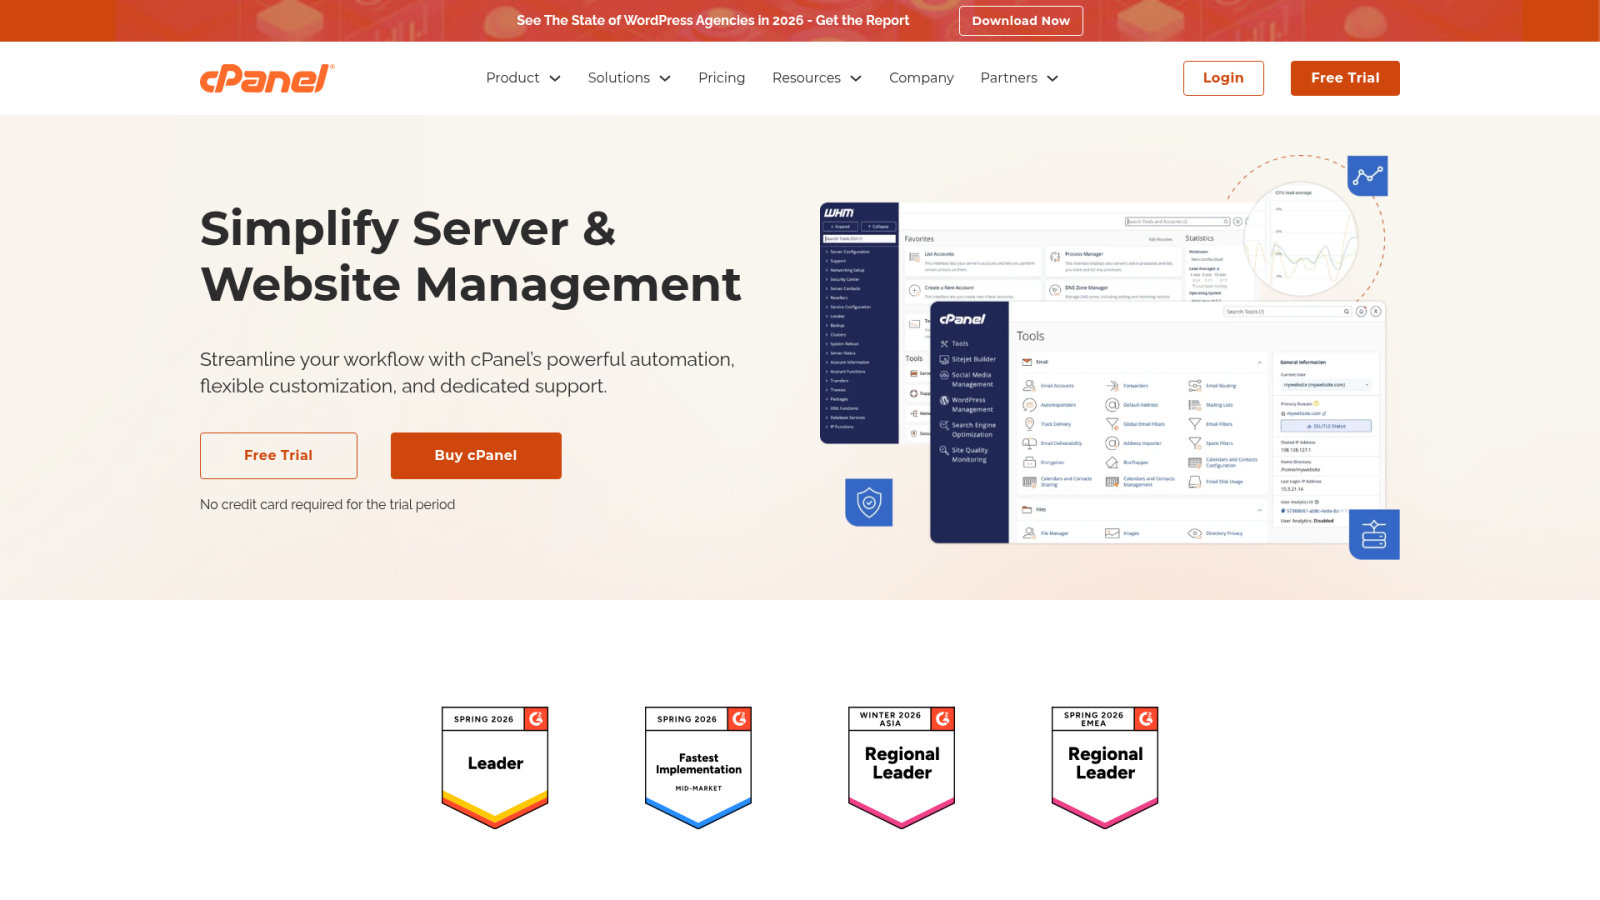Image resolution: width=1600 pixels, height=900 pixels.
Task: Open the Company page
Action: 921,78
